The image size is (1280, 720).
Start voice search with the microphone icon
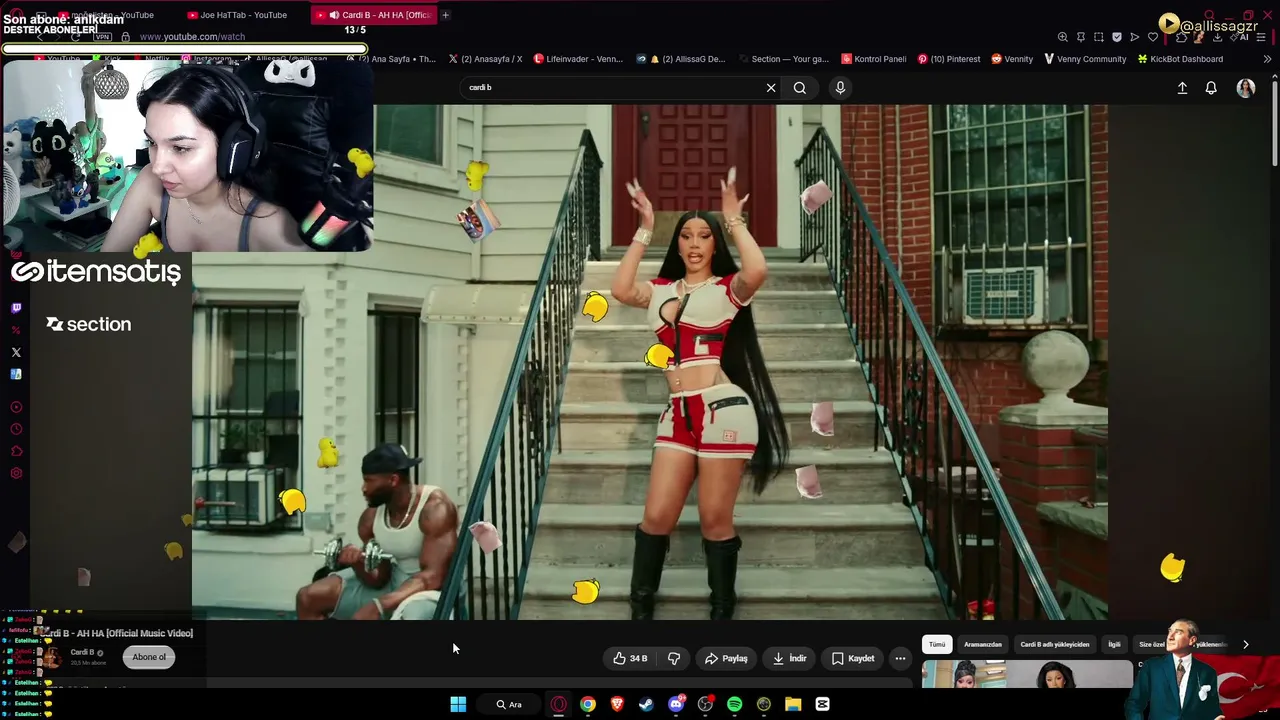840,88
